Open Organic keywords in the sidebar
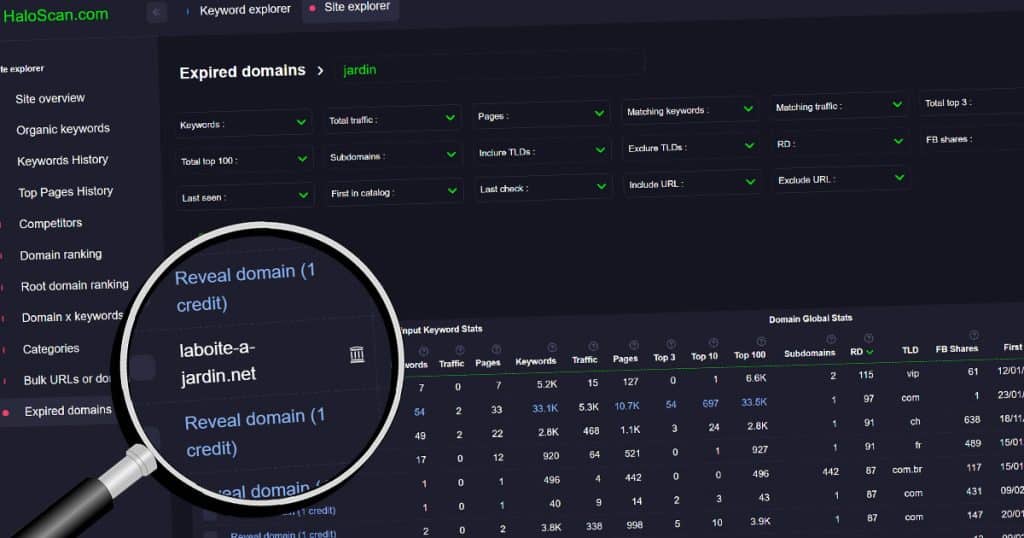This screenshot has width=1024, height=538. 63,129
